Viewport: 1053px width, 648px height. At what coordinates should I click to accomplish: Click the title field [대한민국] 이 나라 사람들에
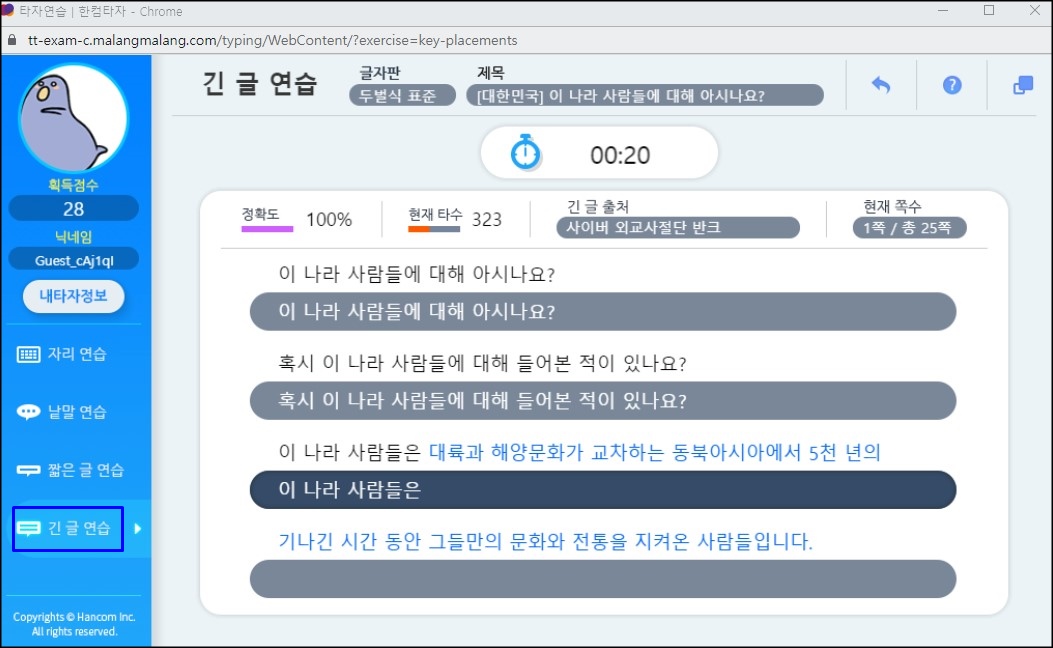click(x=645, y=95)
